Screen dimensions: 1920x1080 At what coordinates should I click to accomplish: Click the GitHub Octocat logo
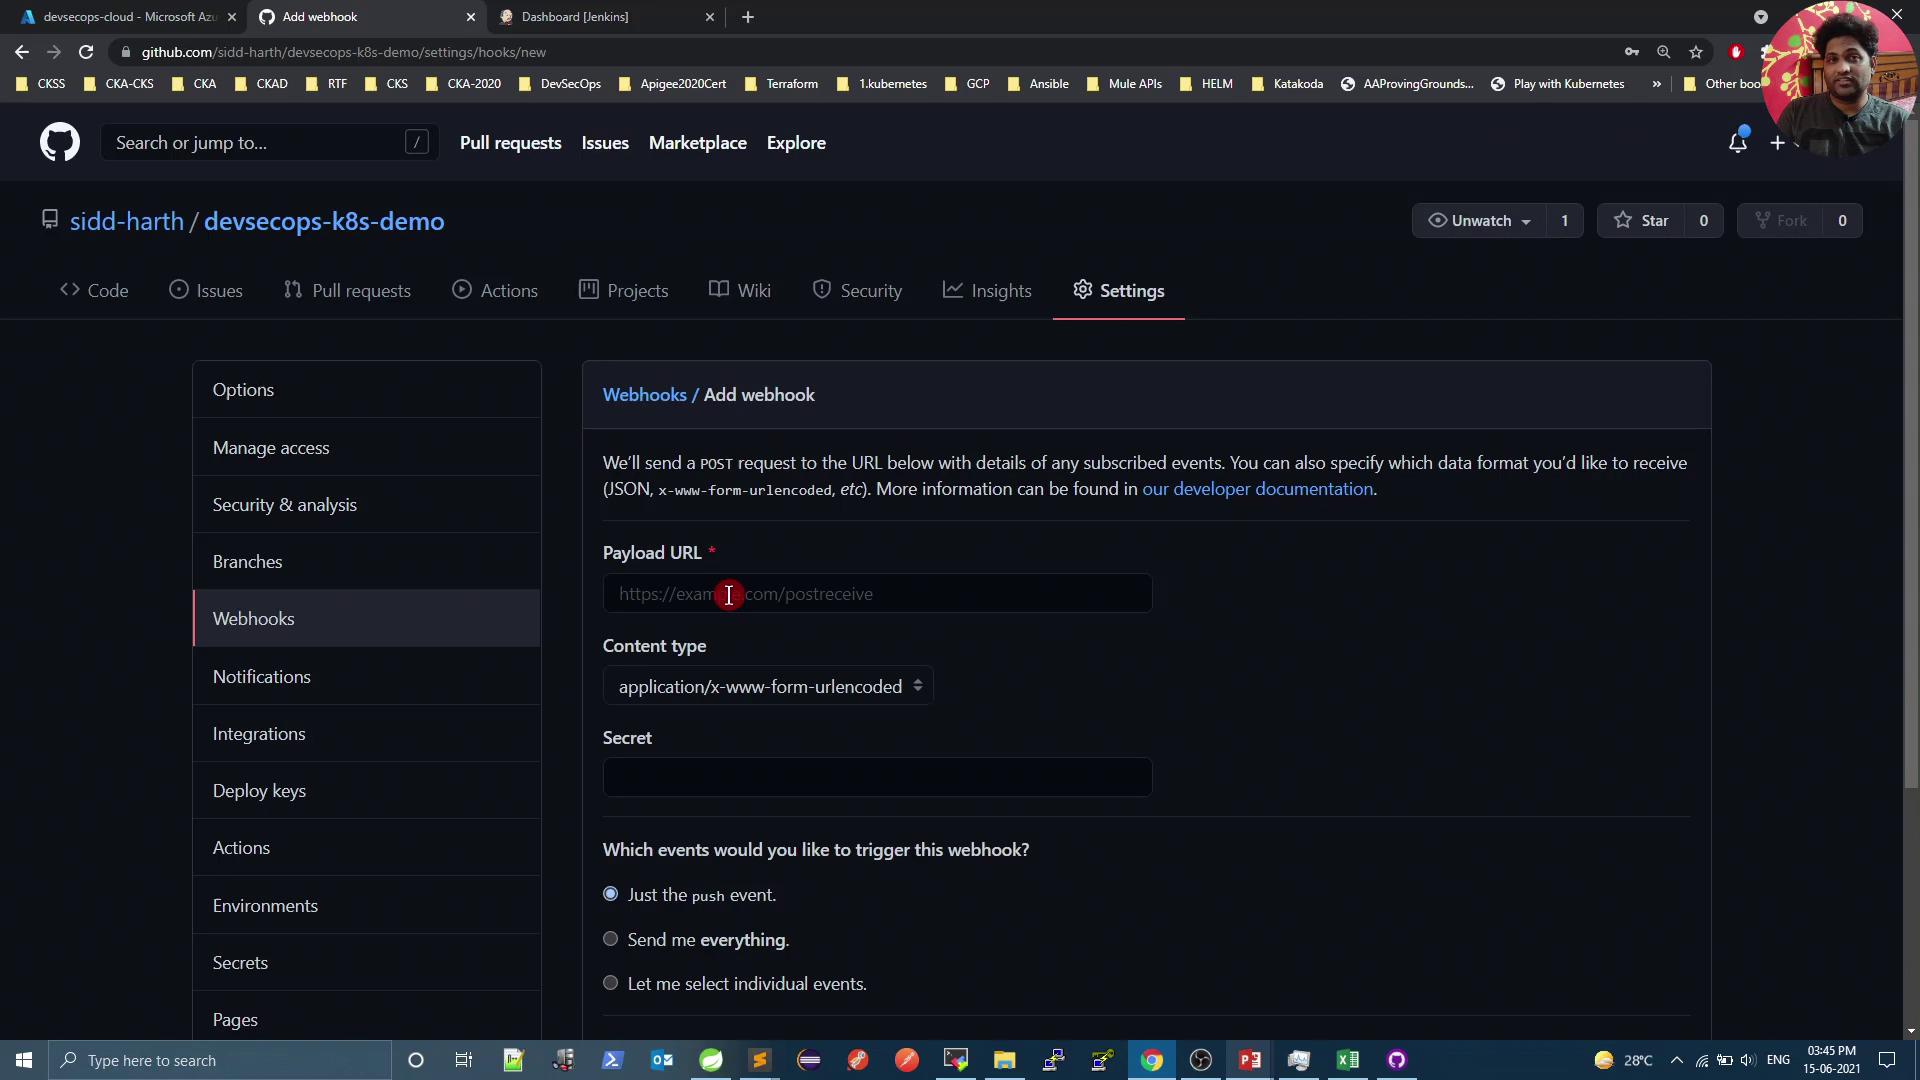click(x=60, y=143)
